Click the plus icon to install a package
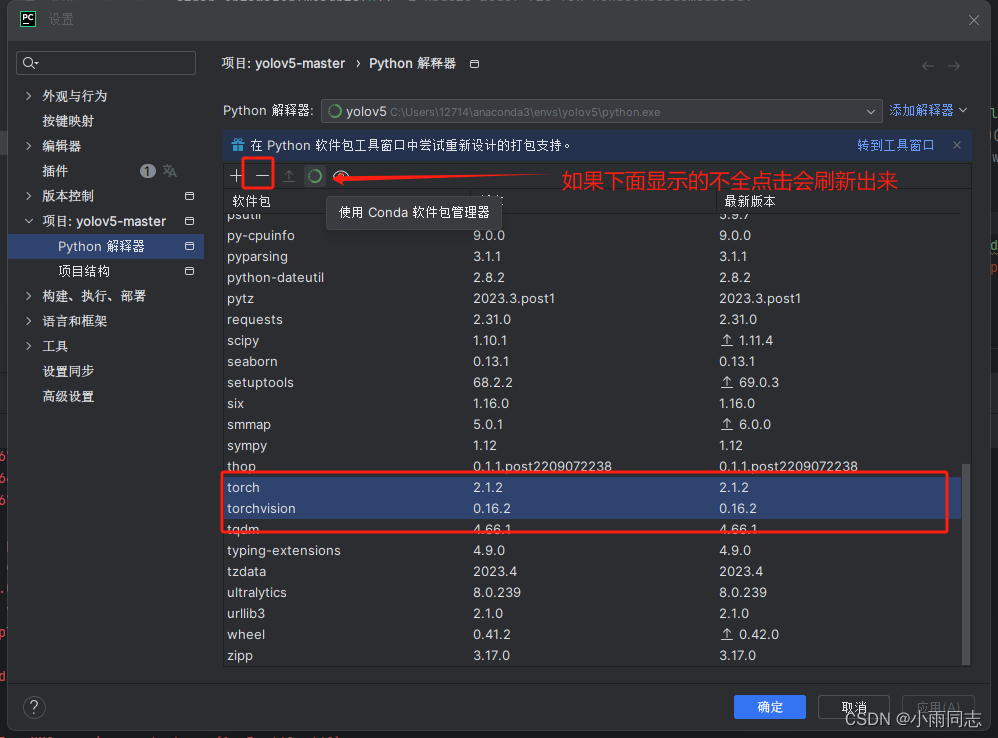This screenshot has width=998, height=738. [x=236, y=175]
